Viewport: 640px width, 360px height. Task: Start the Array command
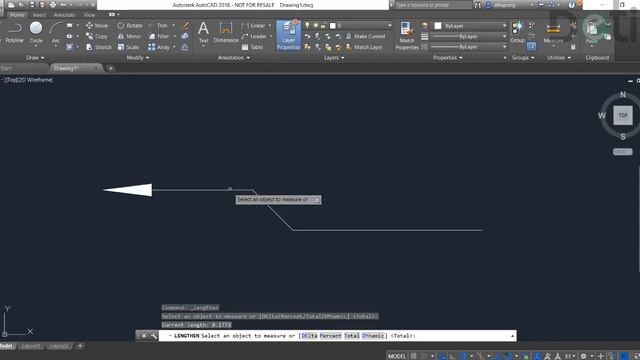[x=159, y=47]
